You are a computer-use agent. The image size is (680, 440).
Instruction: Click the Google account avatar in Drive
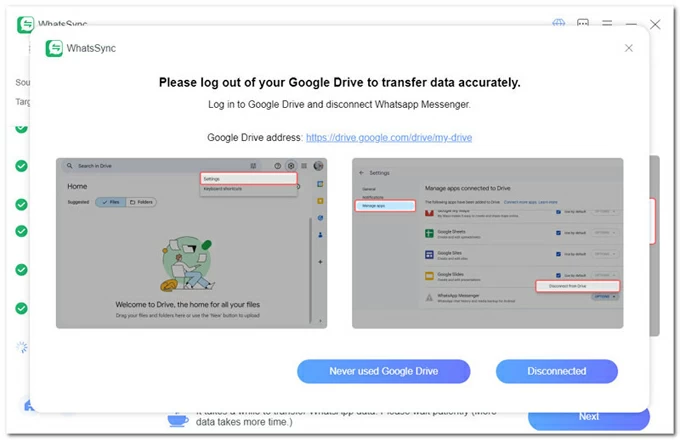pos(318,166)
